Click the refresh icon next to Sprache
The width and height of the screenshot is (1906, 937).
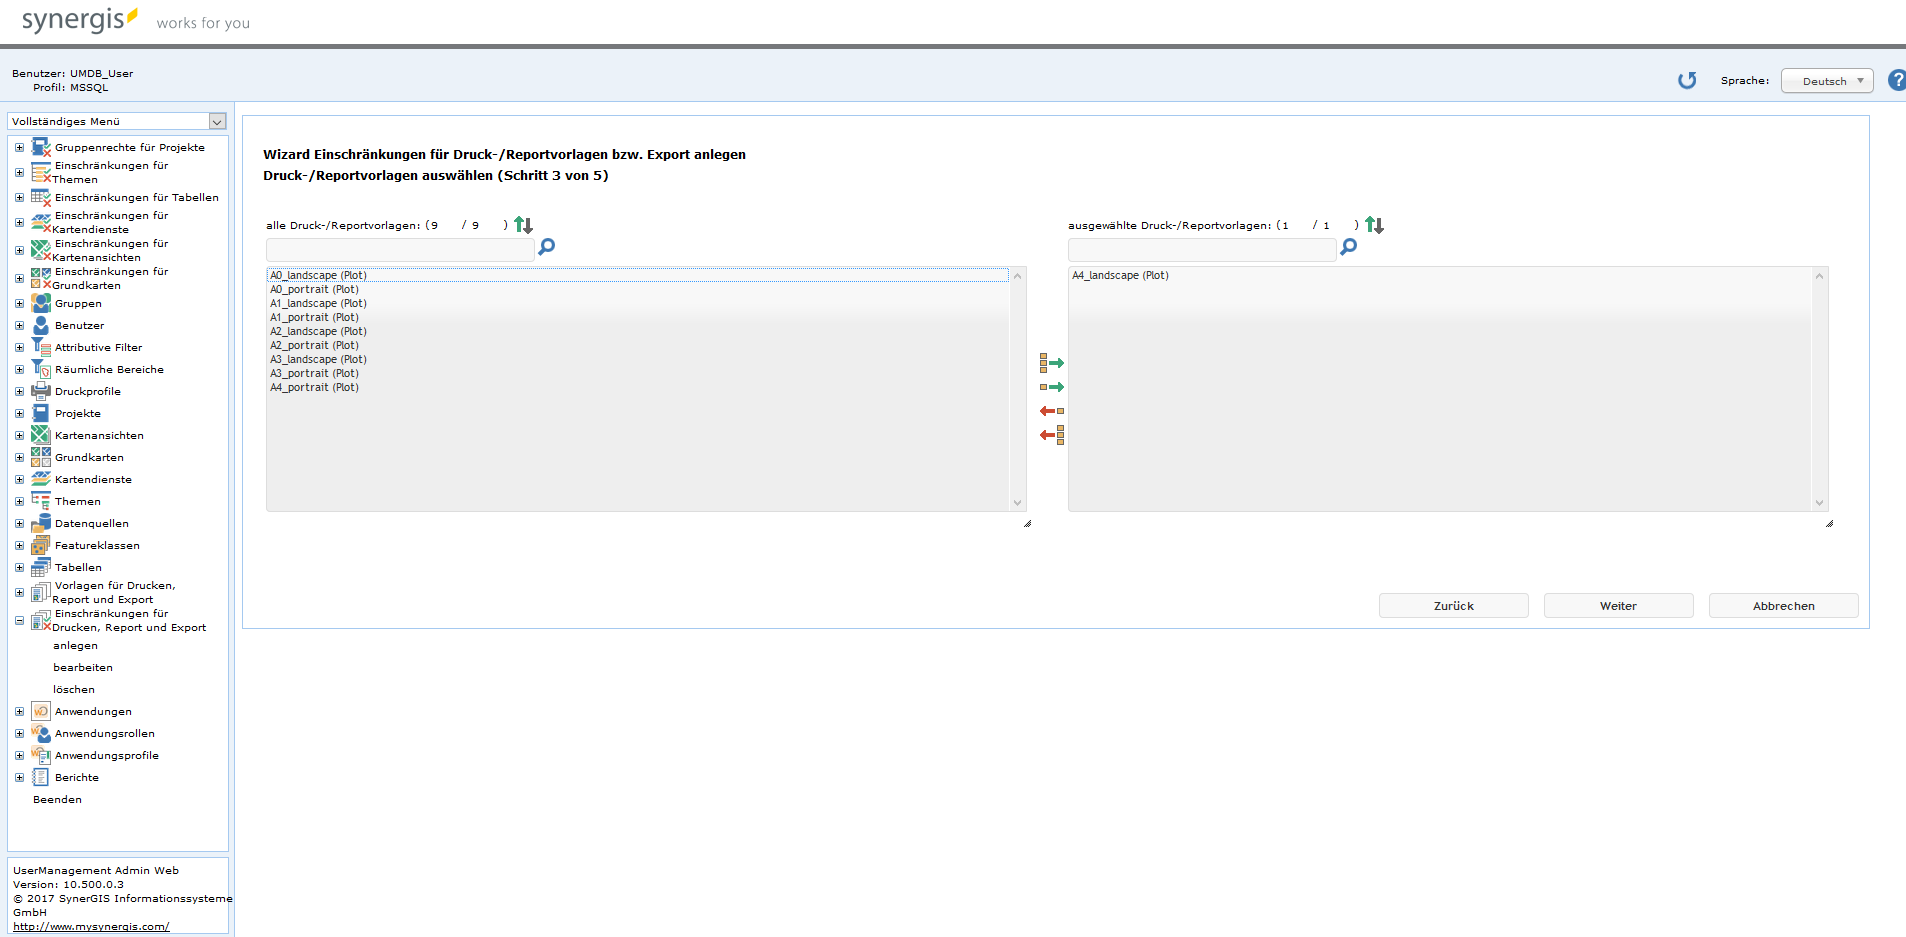point(1687,81)
